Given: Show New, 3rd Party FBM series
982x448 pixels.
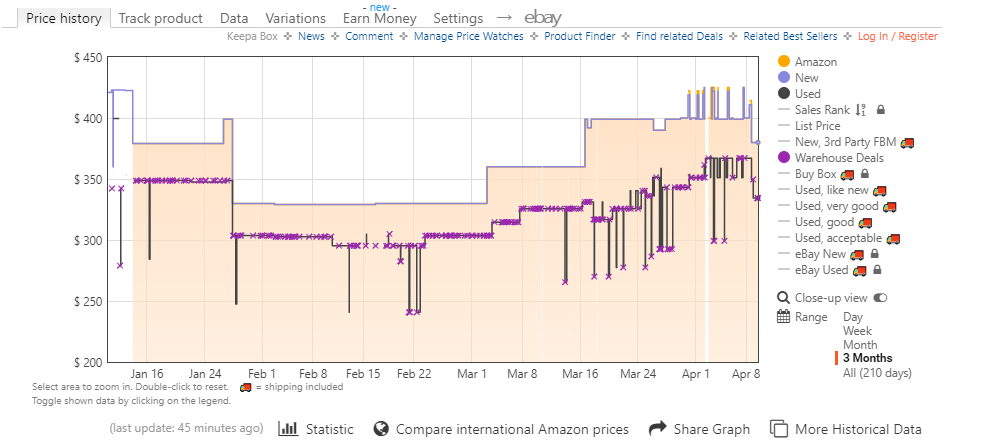Looking at the screenshot, I should [845, 142].
